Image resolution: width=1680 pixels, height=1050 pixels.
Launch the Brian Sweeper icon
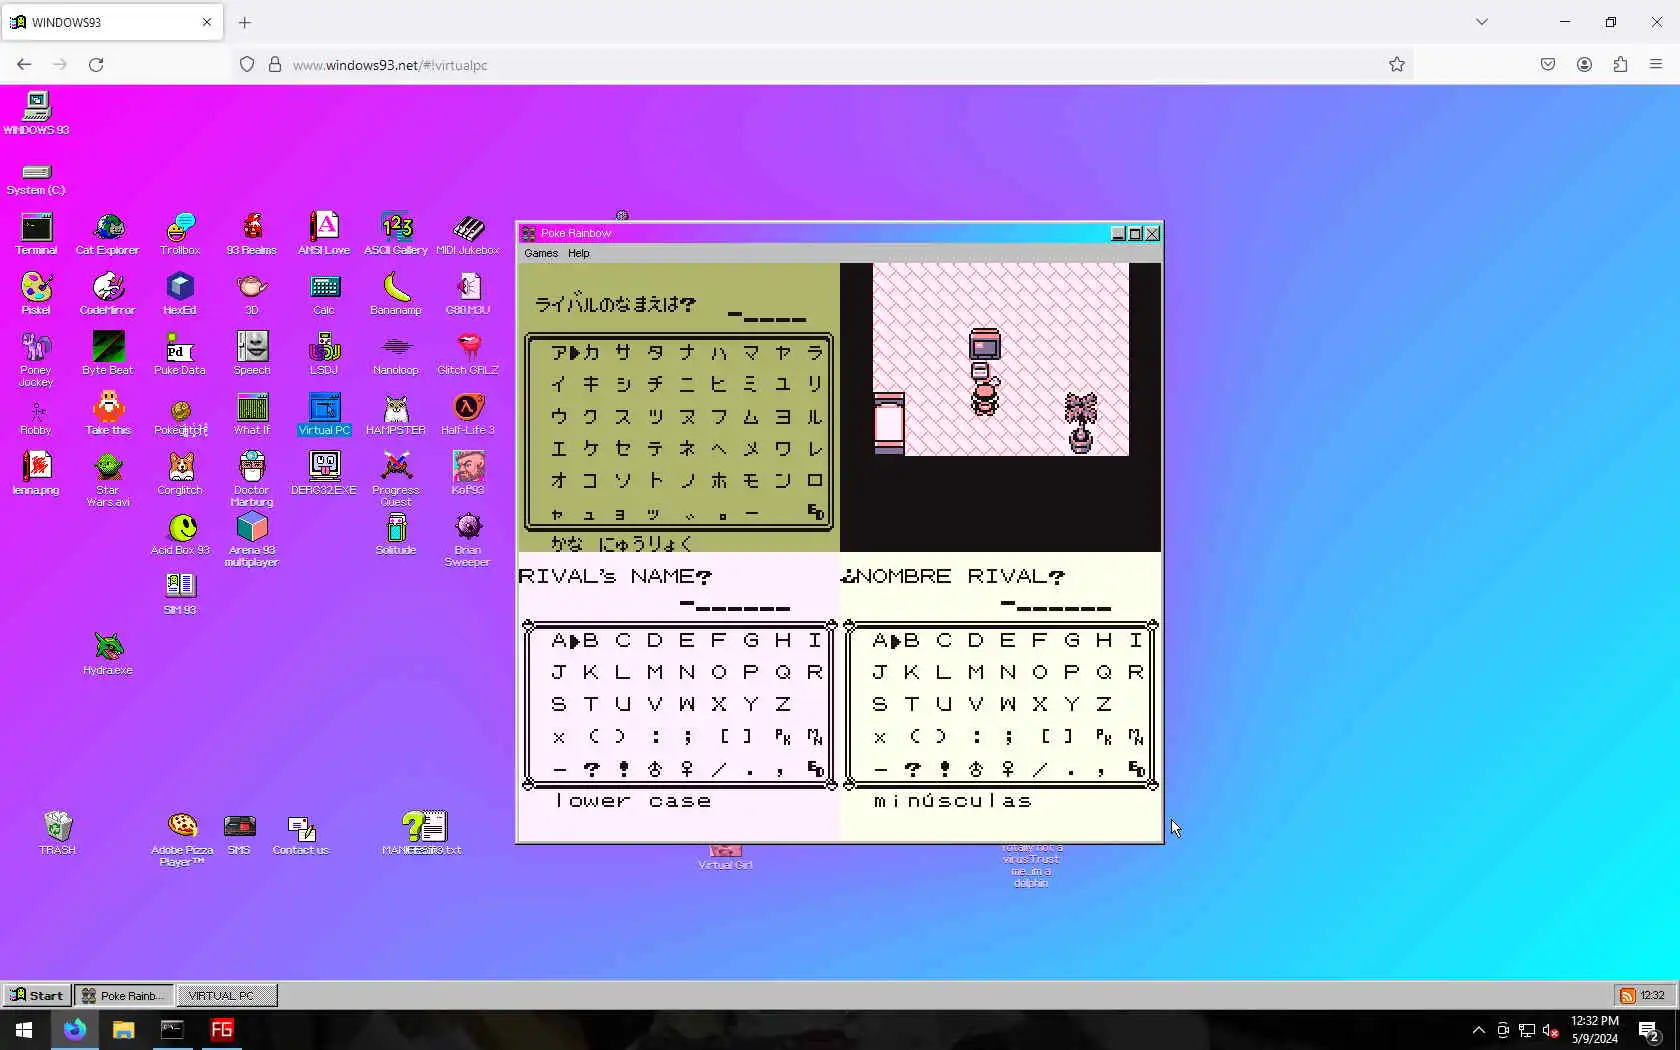pos(468,539)
